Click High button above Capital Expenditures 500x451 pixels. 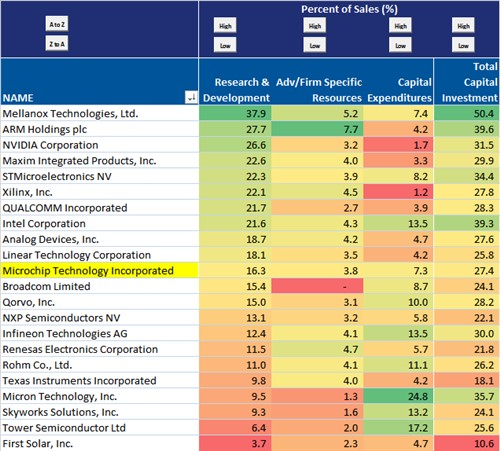click(400, 26)
